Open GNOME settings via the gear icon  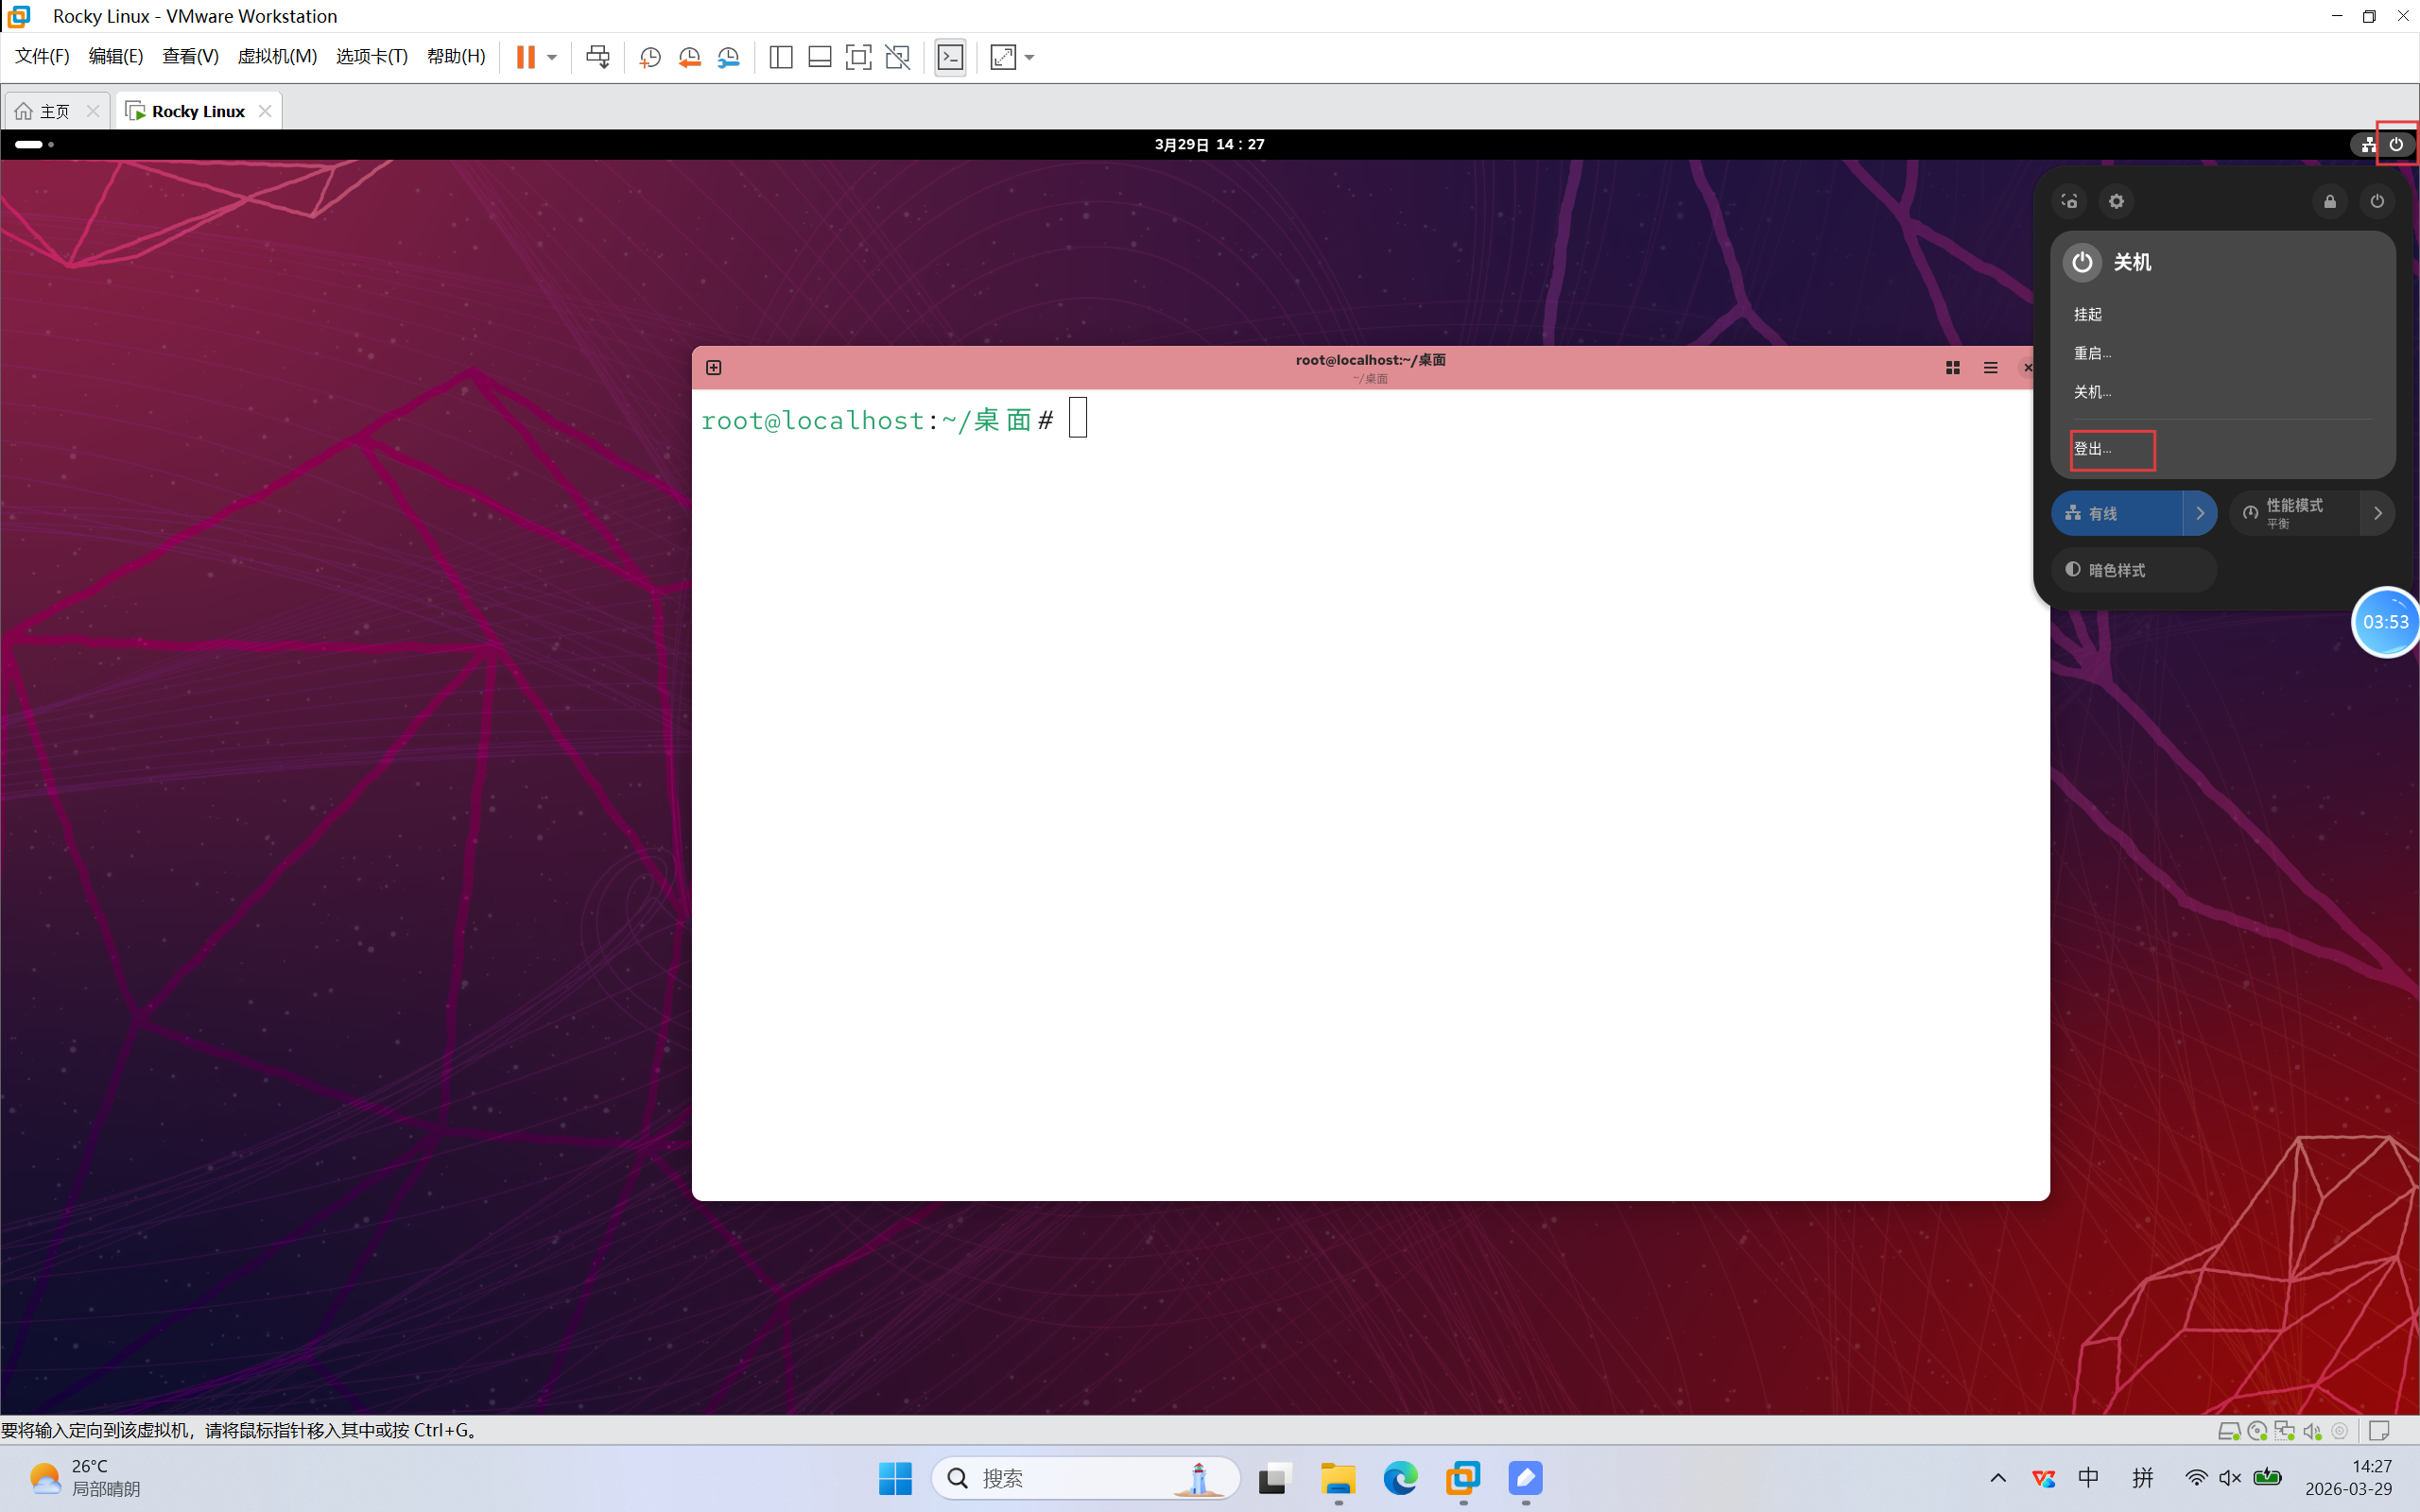pyautogui.click(x=2116, y=201)
